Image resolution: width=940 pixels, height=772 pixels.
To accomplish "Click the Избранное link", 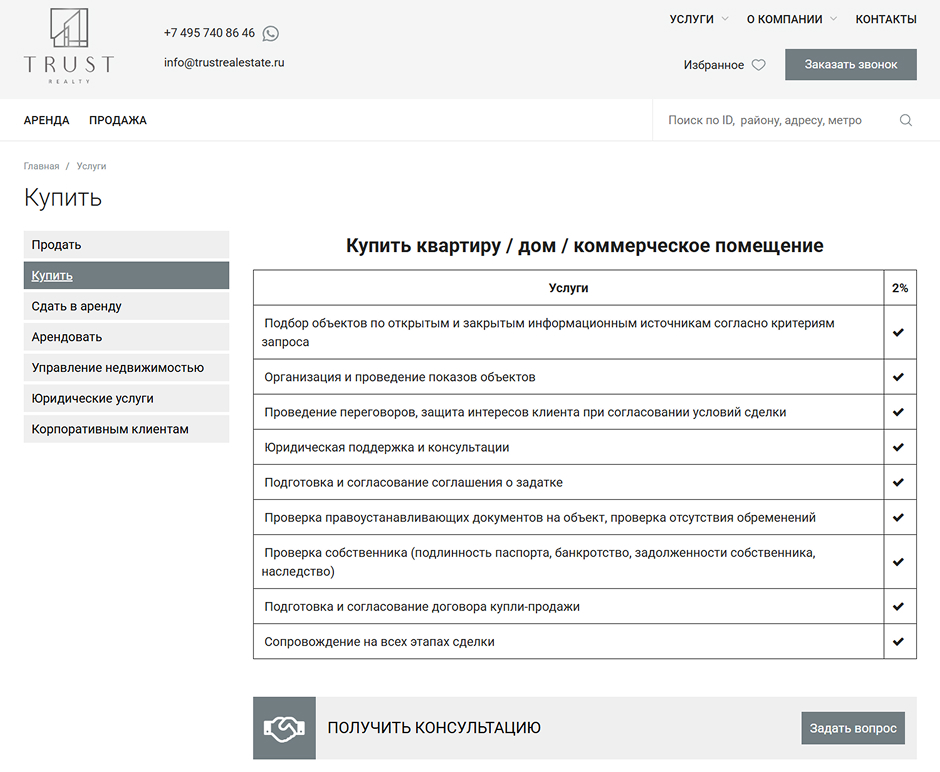I will coord(713,65).
